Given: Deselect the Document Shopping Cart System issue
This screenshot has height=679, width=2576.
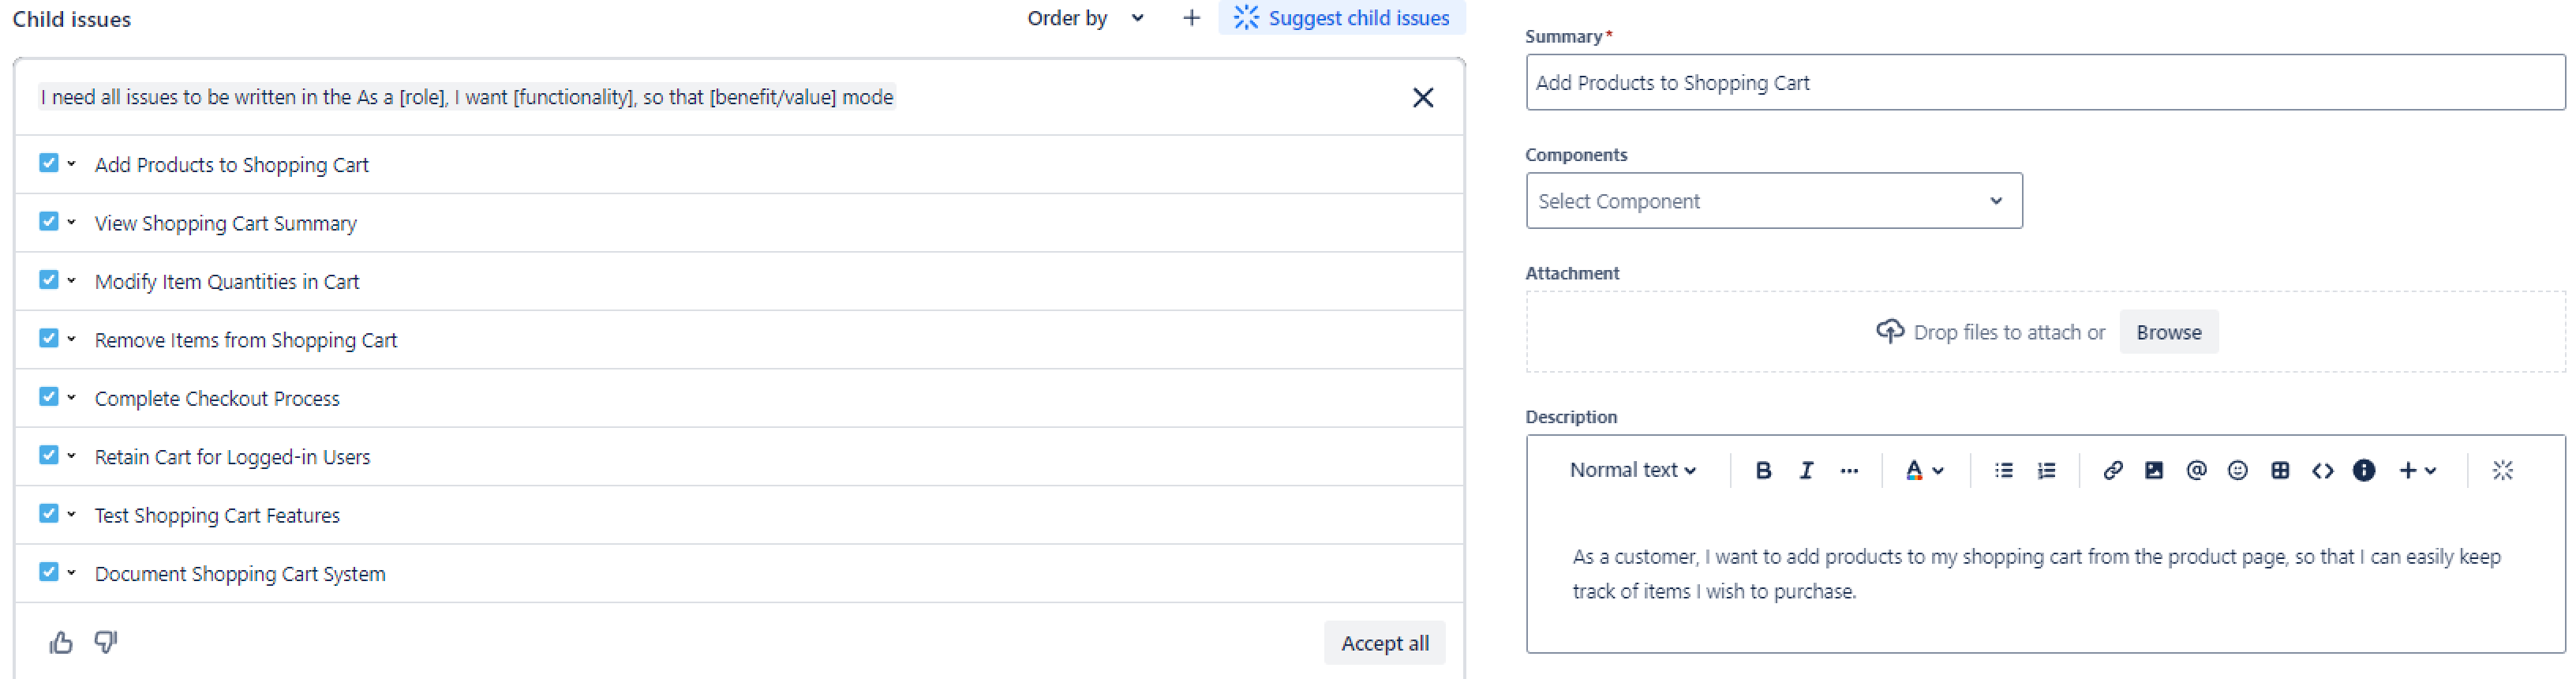Looking at the screenshot, I should [49, 572].
